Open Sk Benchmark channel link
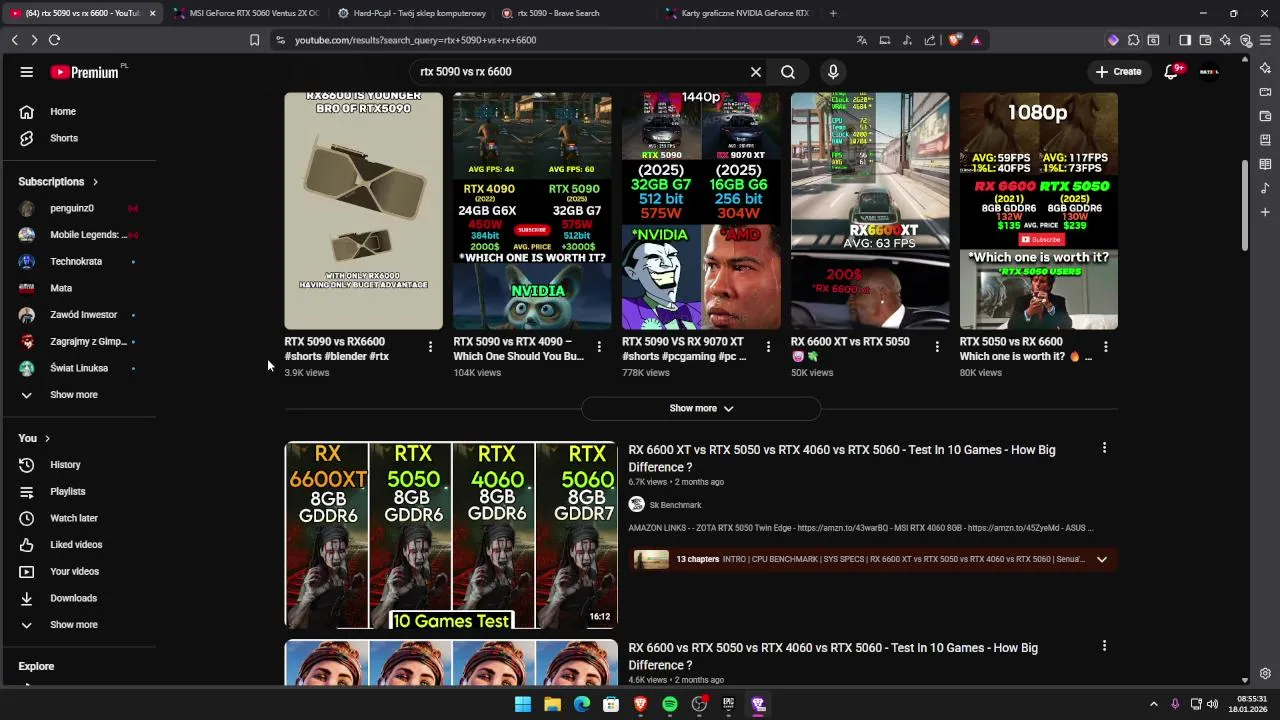Screen dimensions: 1280x720 click(x=675, y=505)
